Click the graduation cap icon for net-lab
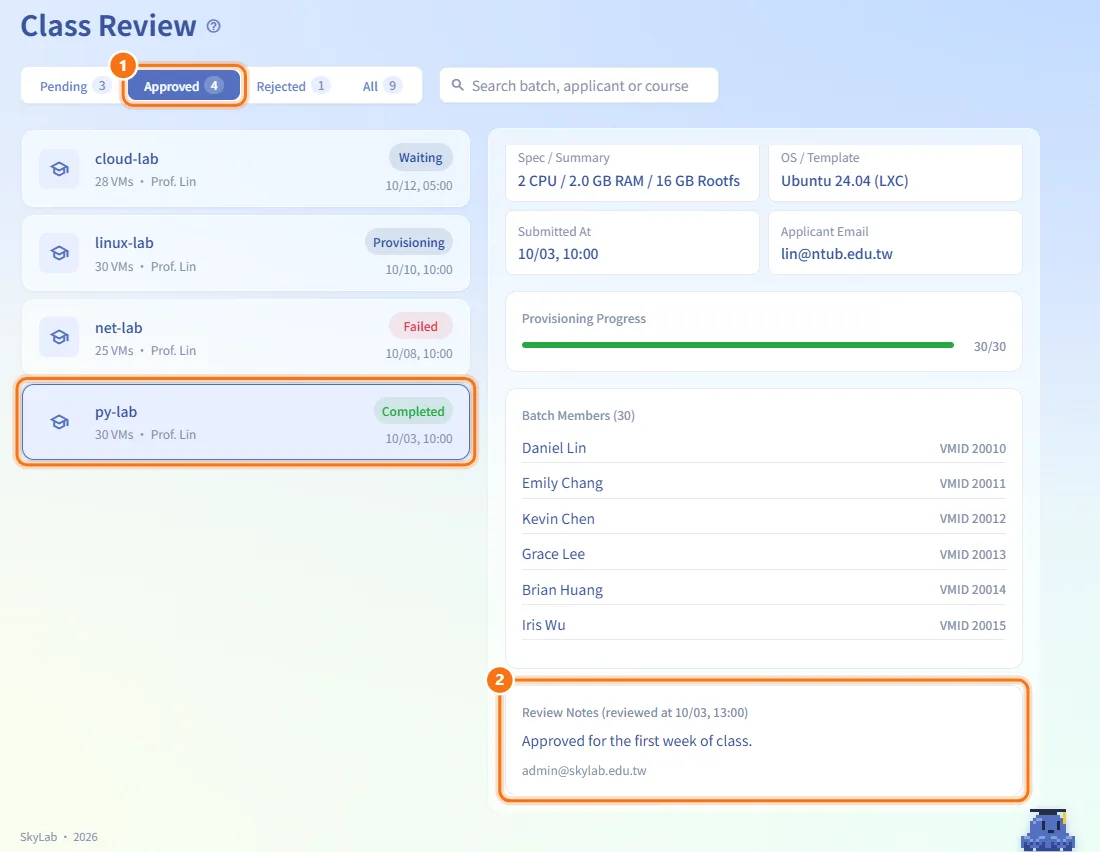1100x852 pixels. 60,337
